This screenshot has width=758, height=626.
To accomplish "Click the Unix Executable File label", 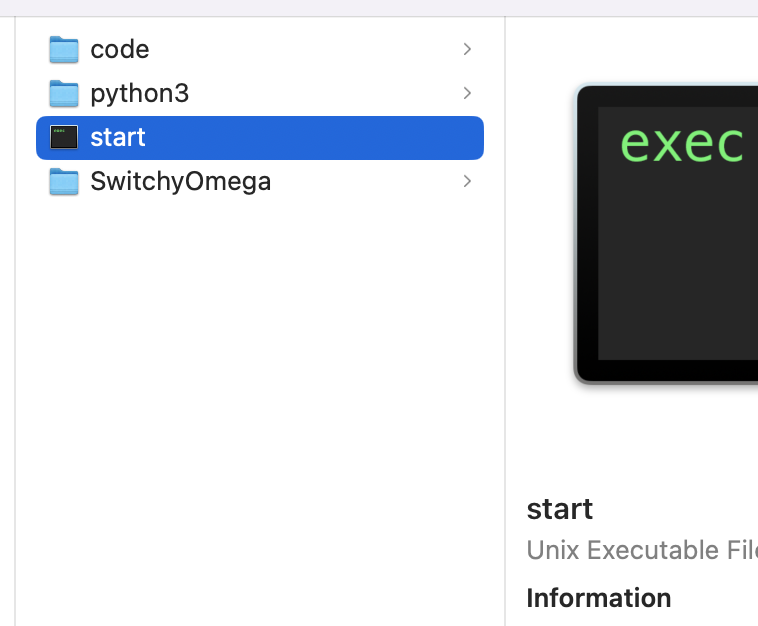I will coord(642,550).
